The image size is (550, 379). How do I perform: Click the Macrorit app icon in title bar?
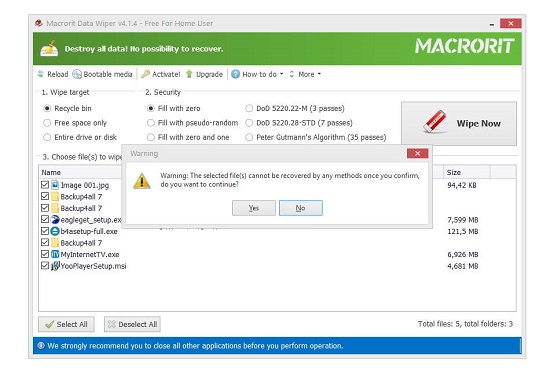point(39,23)
